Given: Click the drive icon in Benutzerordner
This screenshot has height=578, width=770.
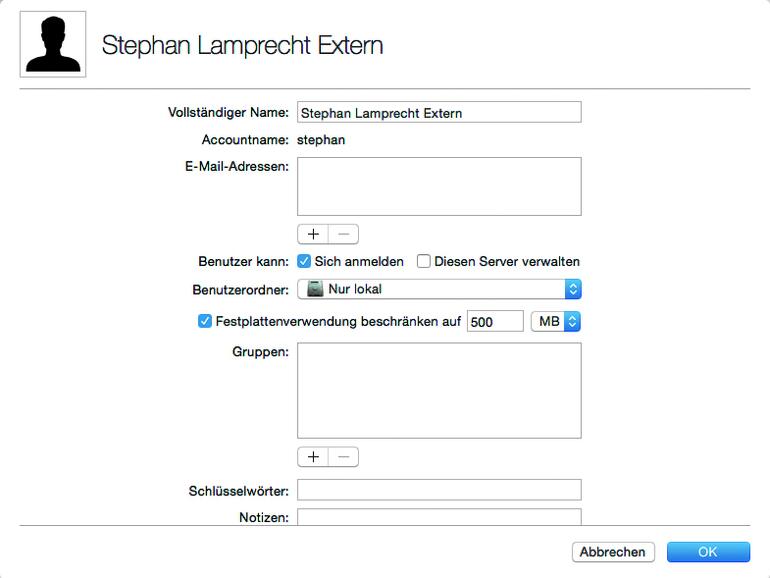Looking at the screenshot, I should pos(316,289).
